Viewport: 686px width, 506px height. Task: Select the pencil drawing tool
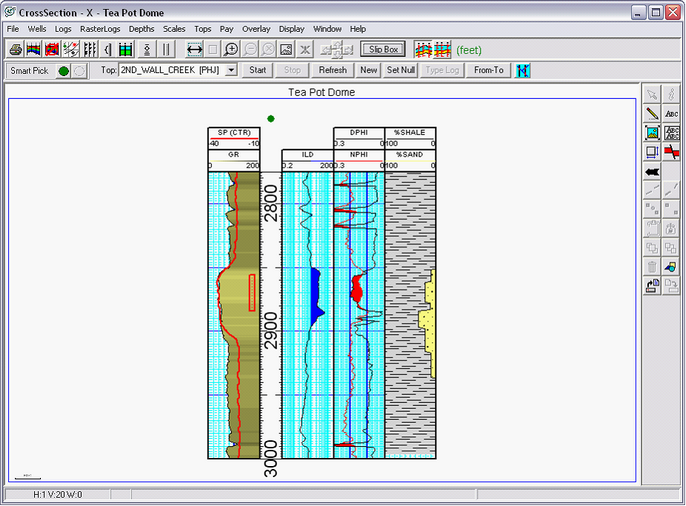click(652, 114)
